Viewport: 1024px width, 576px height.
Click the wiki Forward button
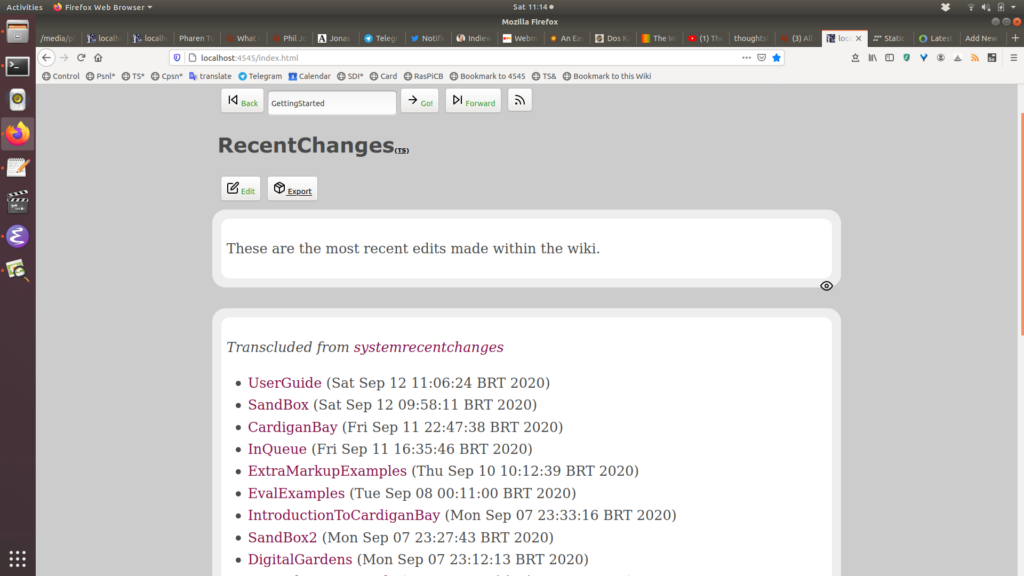pos(473,101)
